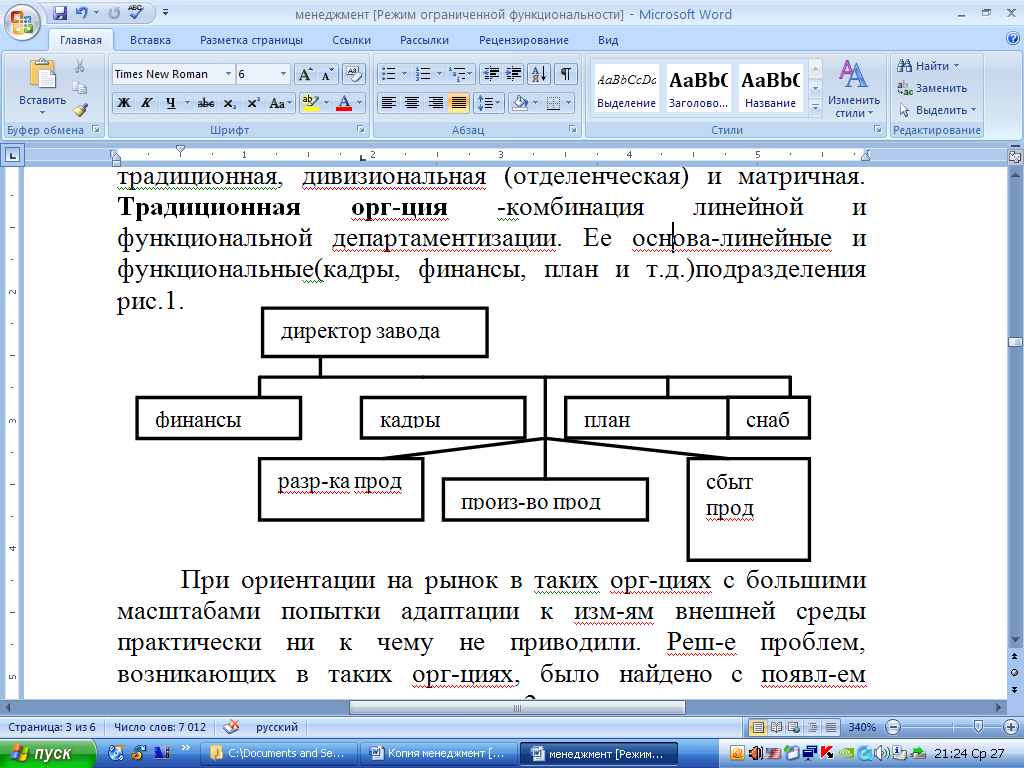1024x768 pixels.
Task: Click Выделить (Select) button
Action: [x=936, y=110]
